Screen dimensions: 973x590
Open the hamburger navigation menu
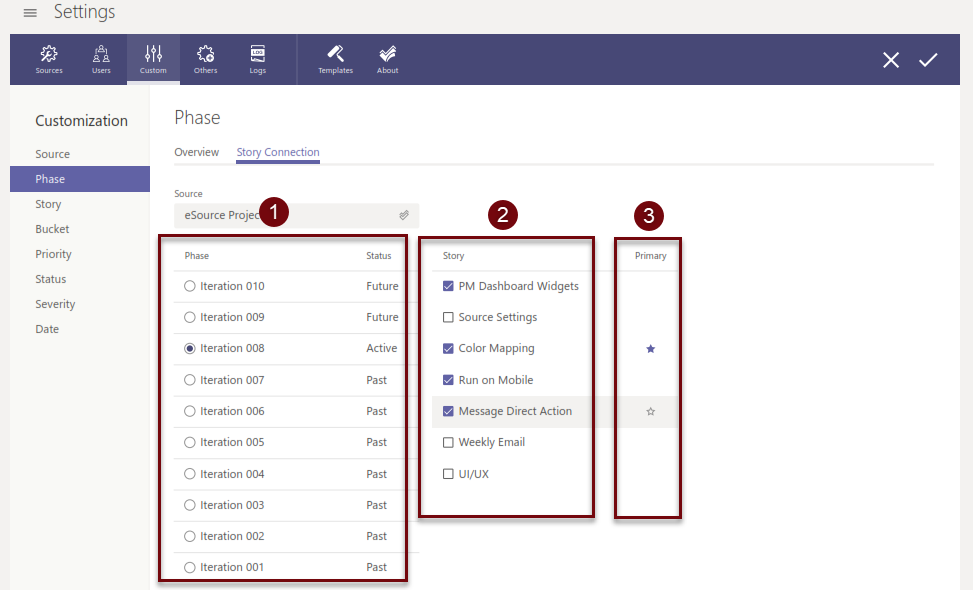coord(30,13)
